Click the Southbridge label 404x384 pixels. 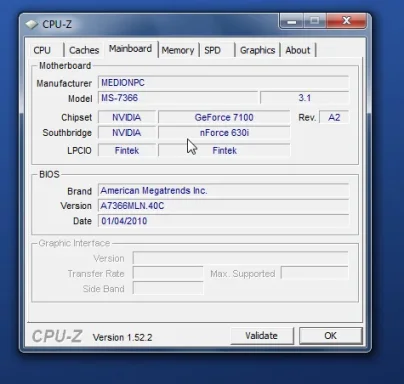click(x=67, y=133)
